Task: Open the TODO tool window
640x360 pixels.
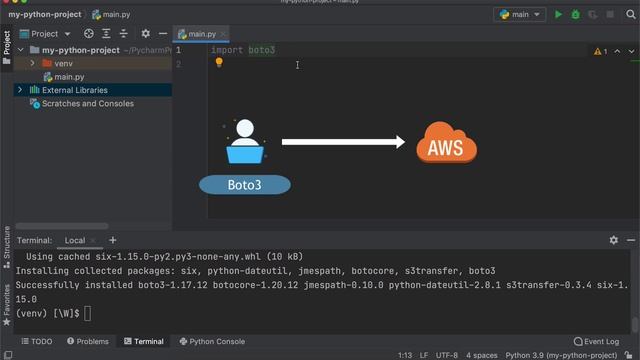Action: click(37, 341)
